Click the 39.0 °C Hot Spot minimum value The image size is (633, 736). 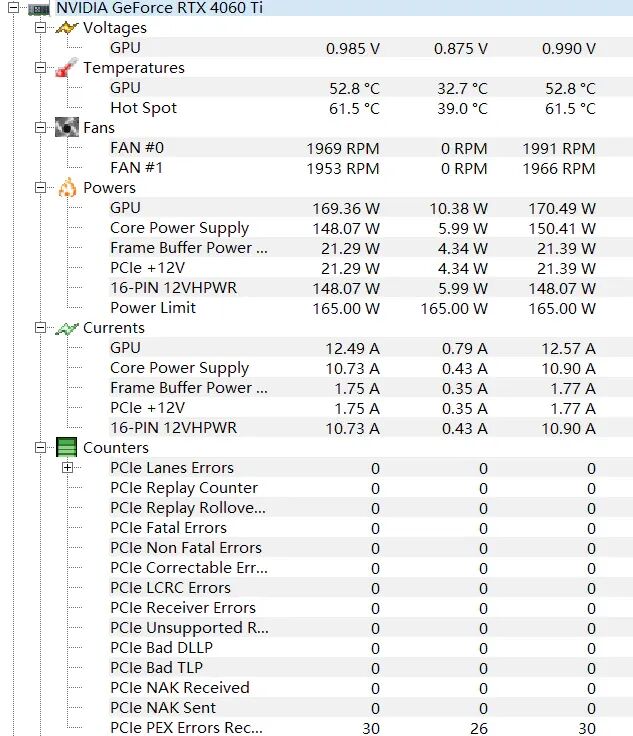tap(462, 108)
